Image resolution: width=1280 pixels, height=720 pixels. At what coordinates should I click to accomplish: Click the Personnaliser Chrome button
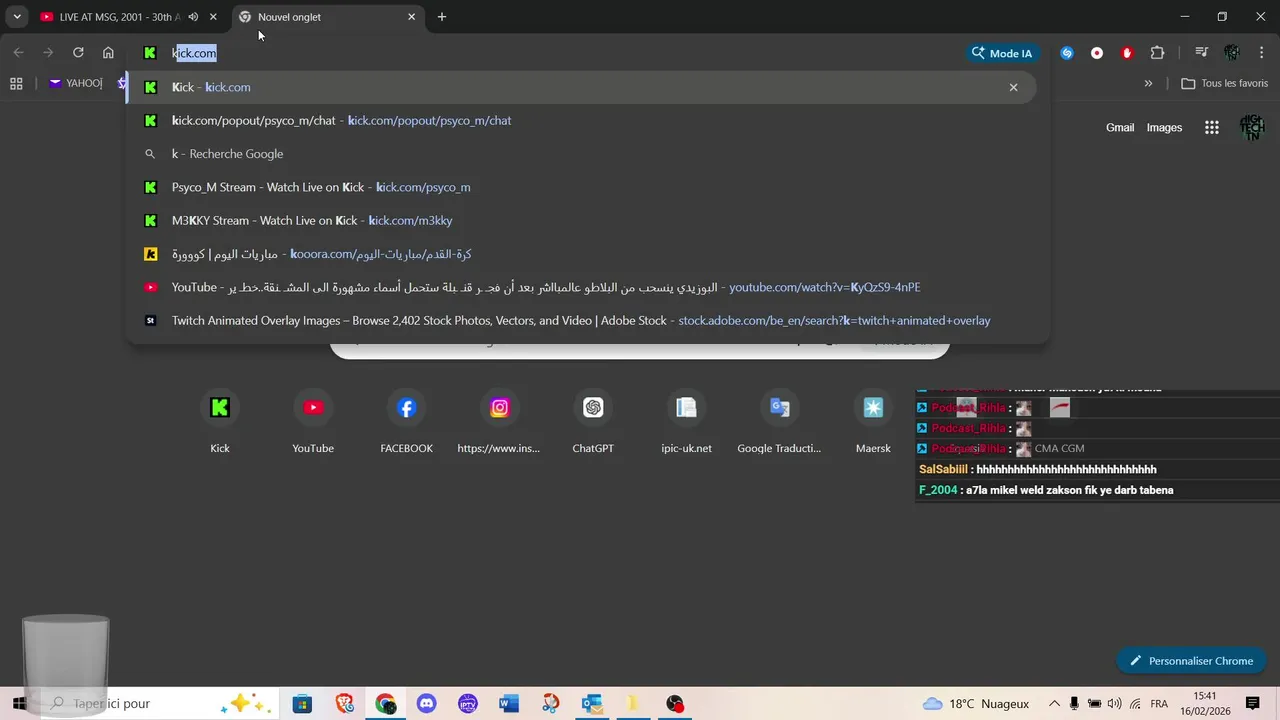[1191, 661]
